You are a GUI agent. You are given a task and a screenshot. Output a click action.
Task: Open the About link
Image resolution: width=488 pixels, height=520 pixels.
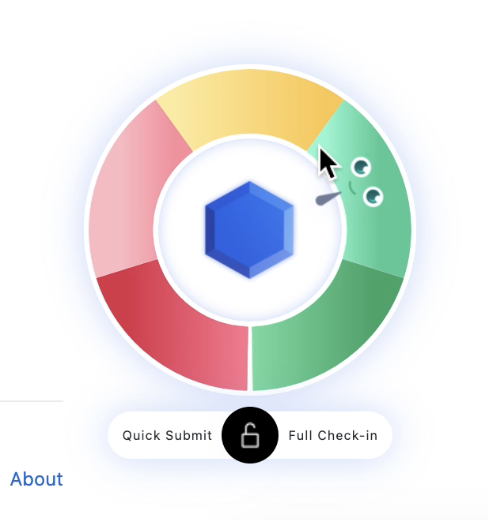click(37, 479)
